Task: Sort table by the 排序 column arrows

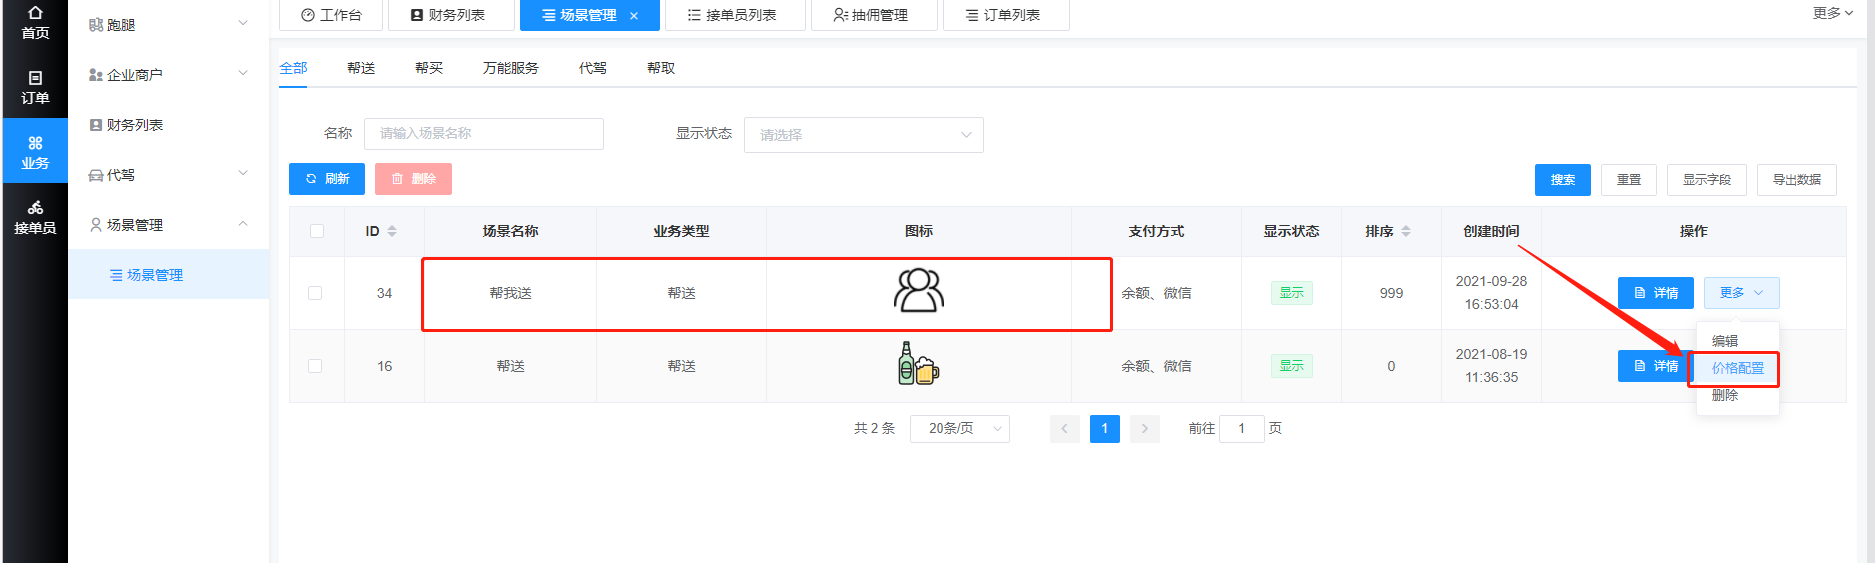Action: click(1406, 231)
